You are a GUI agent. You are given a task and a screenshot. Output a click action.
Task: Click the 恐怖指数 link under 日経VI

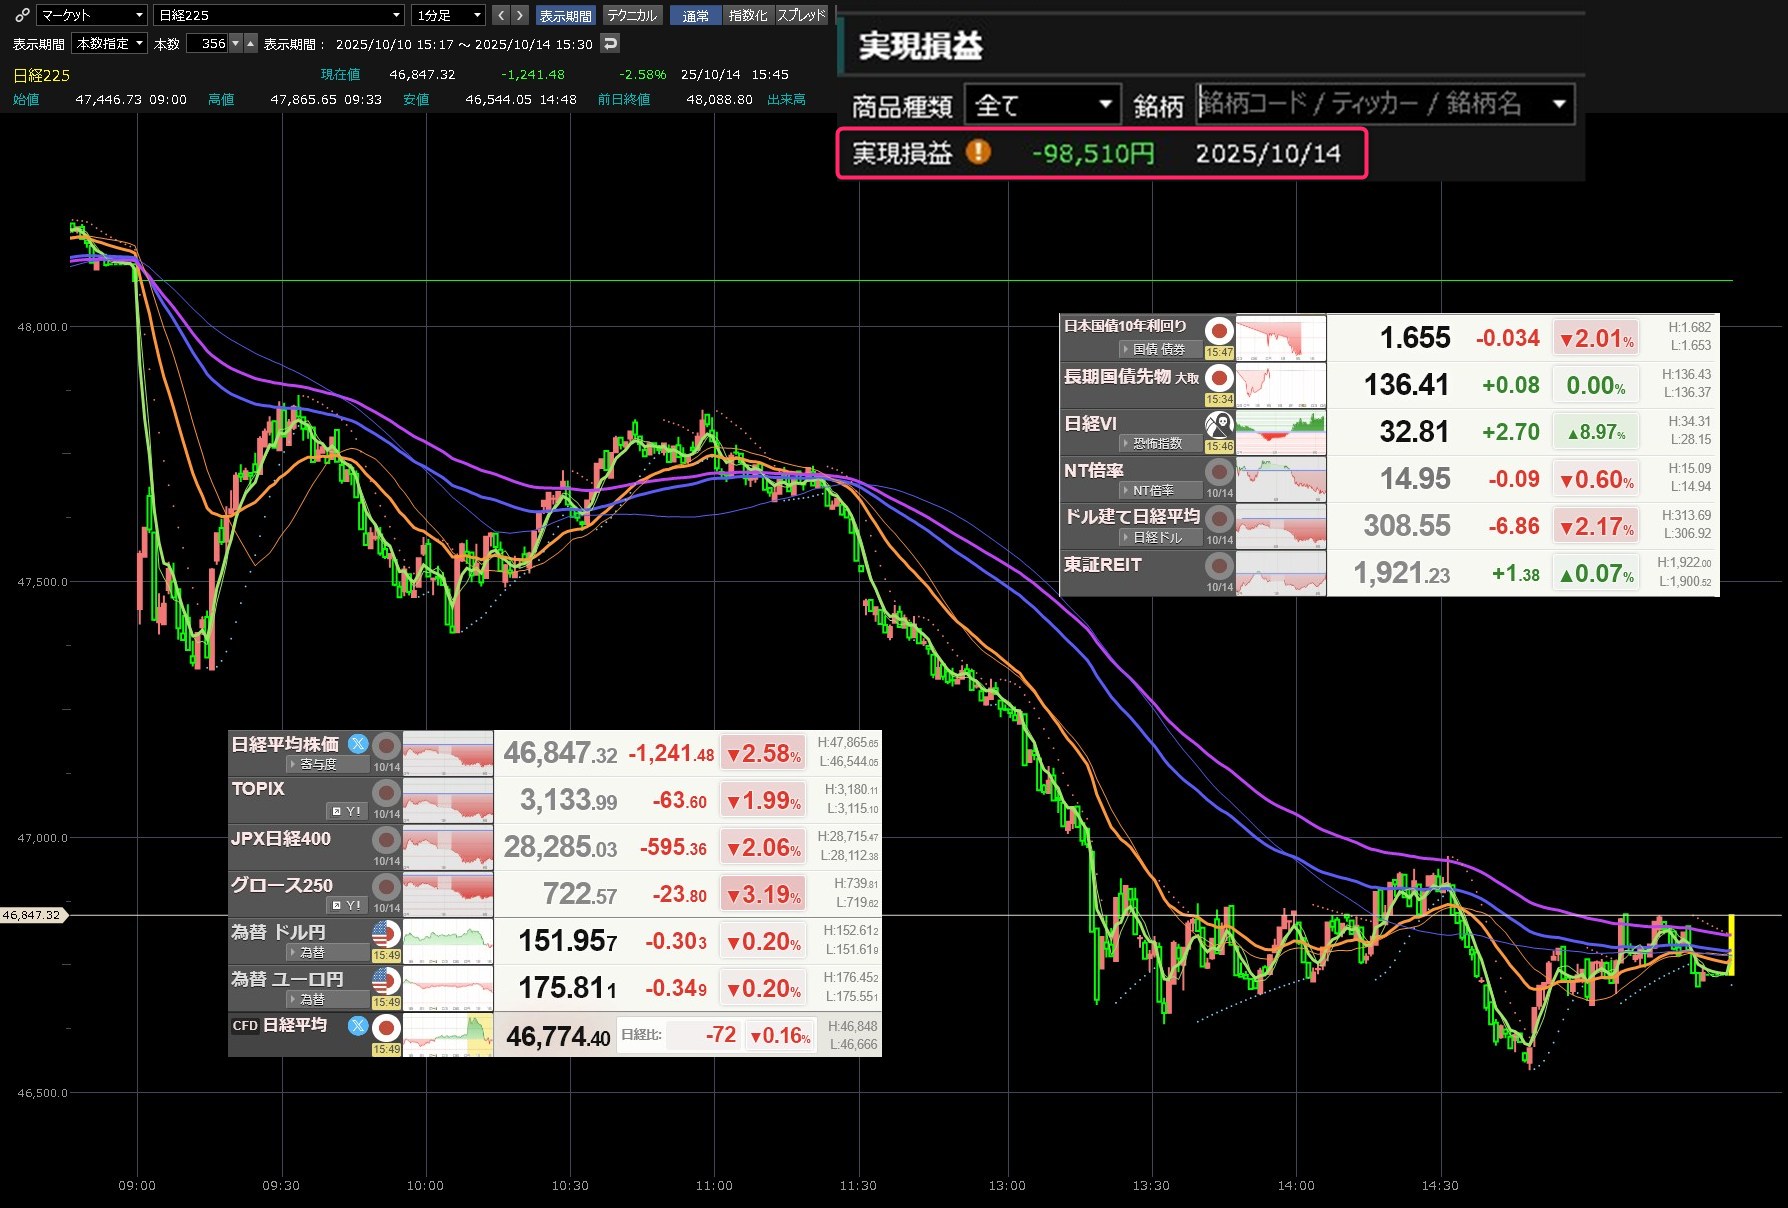coord(1156,443)
